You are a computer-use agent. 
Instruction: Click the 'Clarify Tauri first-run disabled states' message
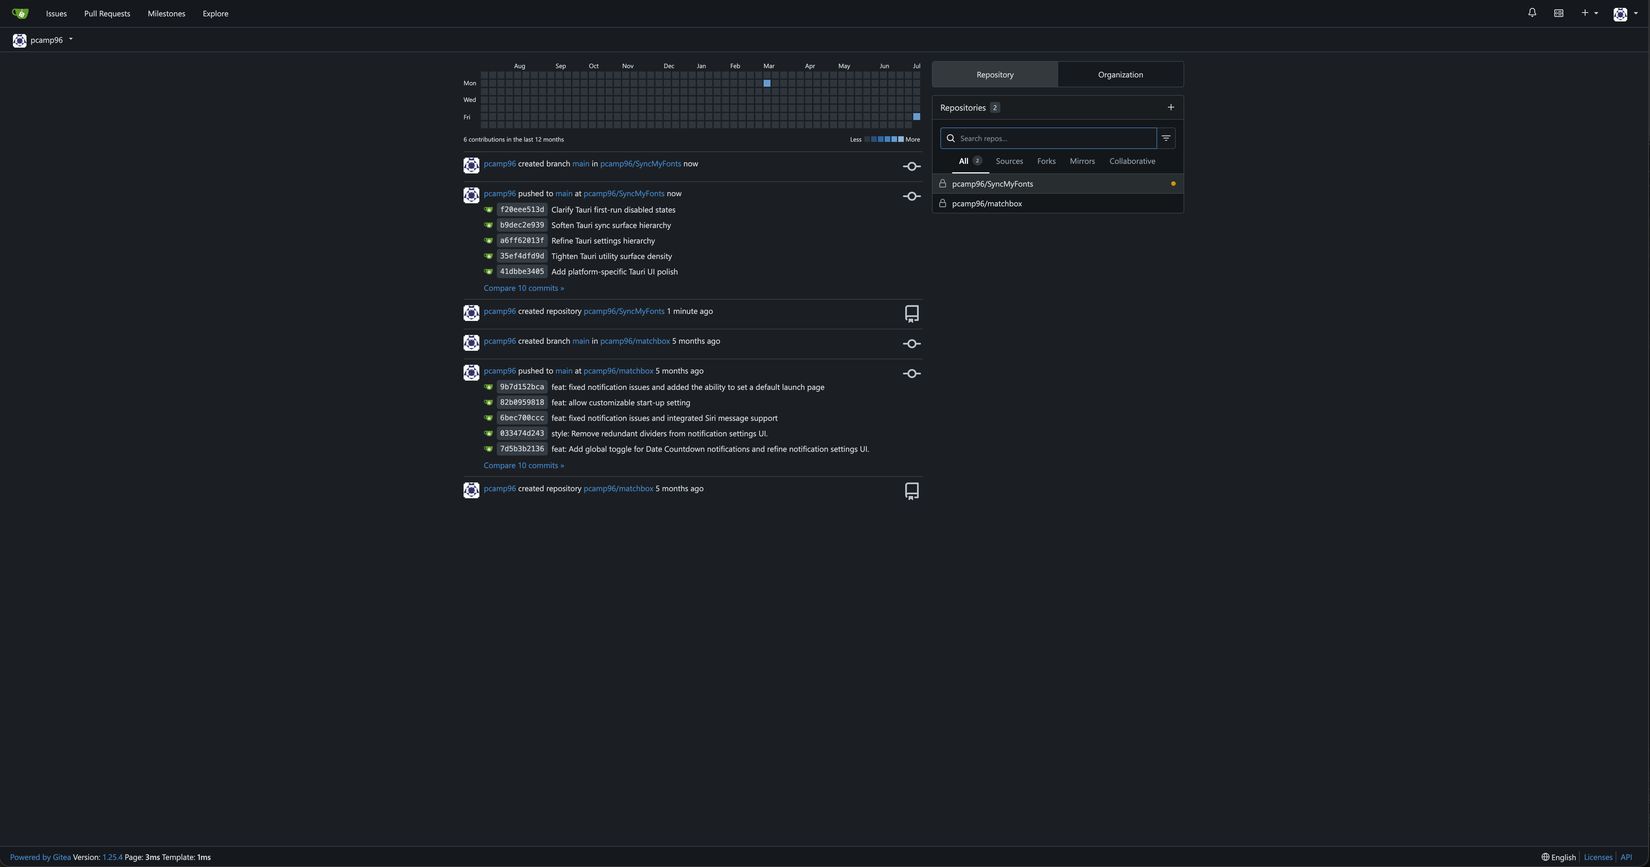[x=613, y=210]
